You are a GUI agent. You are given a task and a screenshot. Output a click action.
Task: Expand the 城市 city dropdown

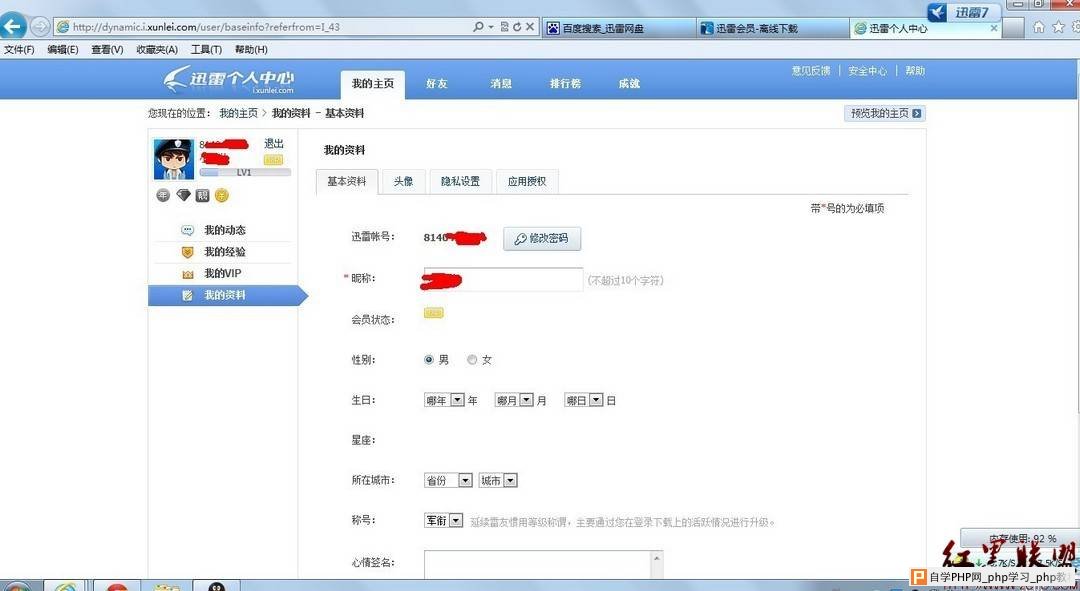498,481
